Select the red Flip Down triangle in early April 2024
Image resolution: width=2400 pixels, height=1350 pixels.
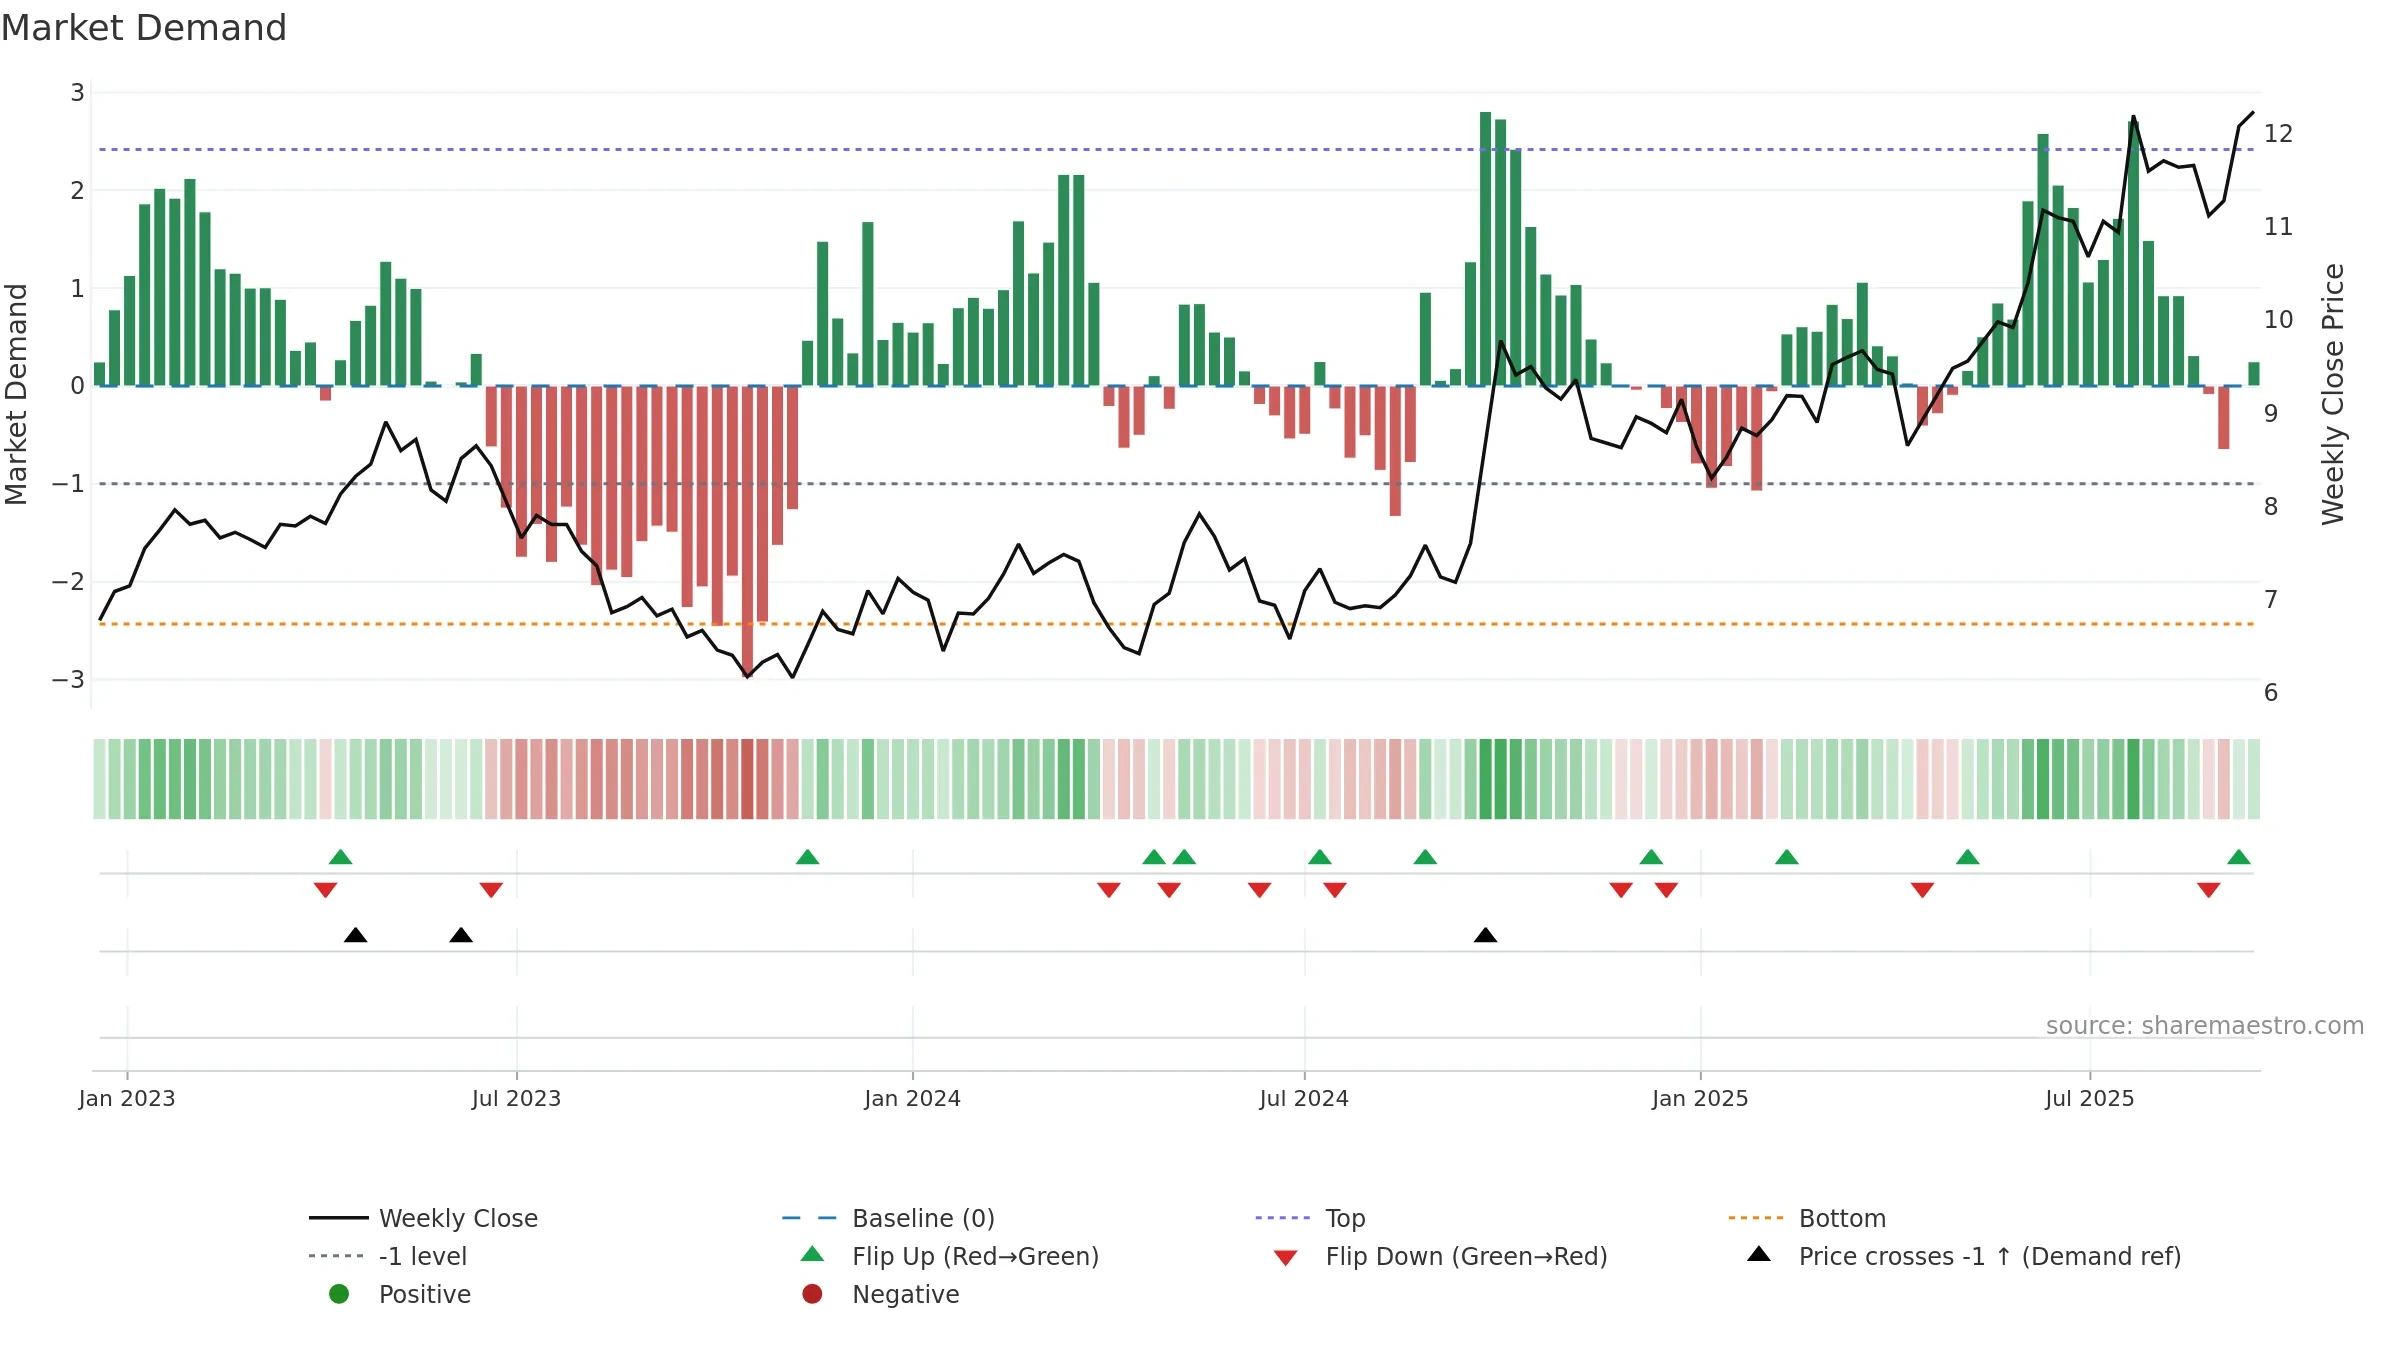(x=1109, y=890)
